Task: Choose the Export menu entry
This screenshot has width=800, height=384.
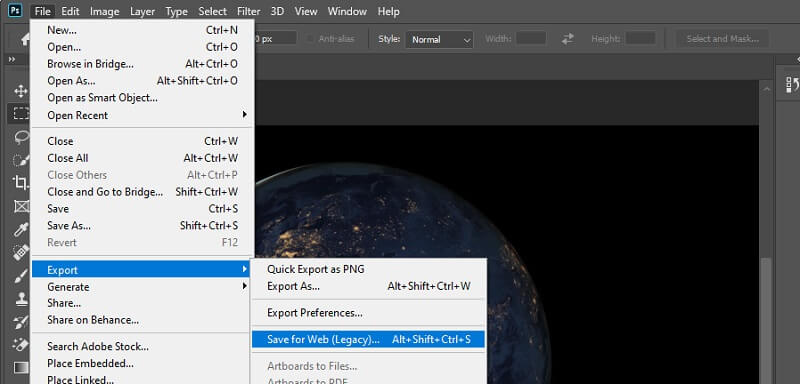Action: click(x=141, y=270)
